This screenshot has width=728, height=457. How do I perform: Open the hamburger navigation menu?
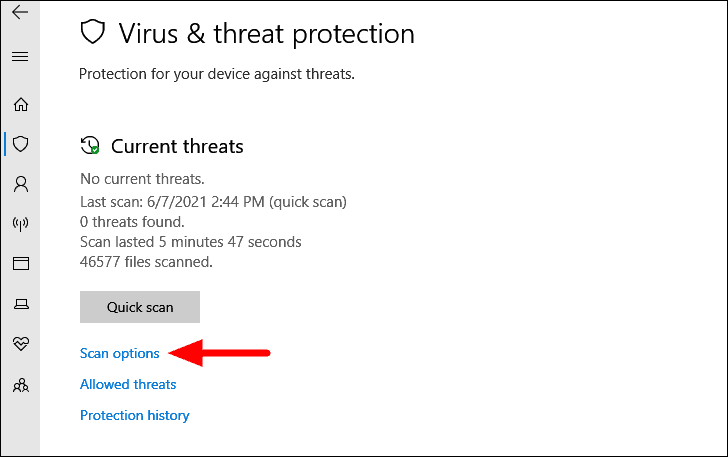[19, 57]
